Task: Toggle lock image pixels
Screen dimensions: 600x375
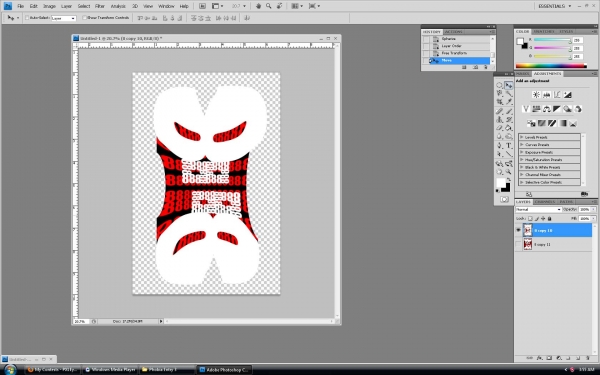Action: click(536, 218)
